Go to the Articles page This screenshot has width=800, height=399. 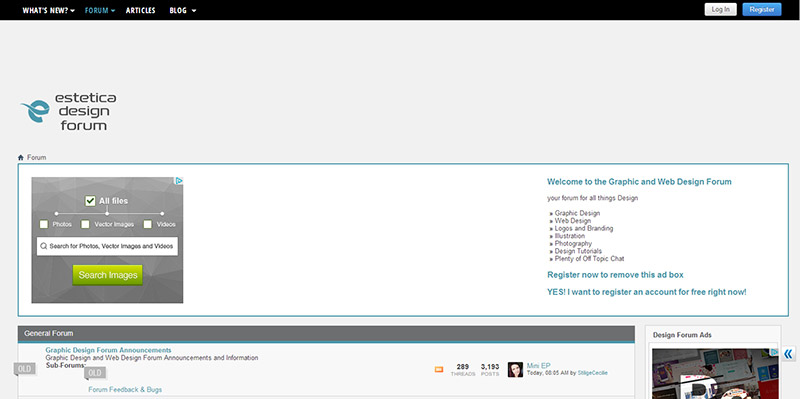coord(140,10)
